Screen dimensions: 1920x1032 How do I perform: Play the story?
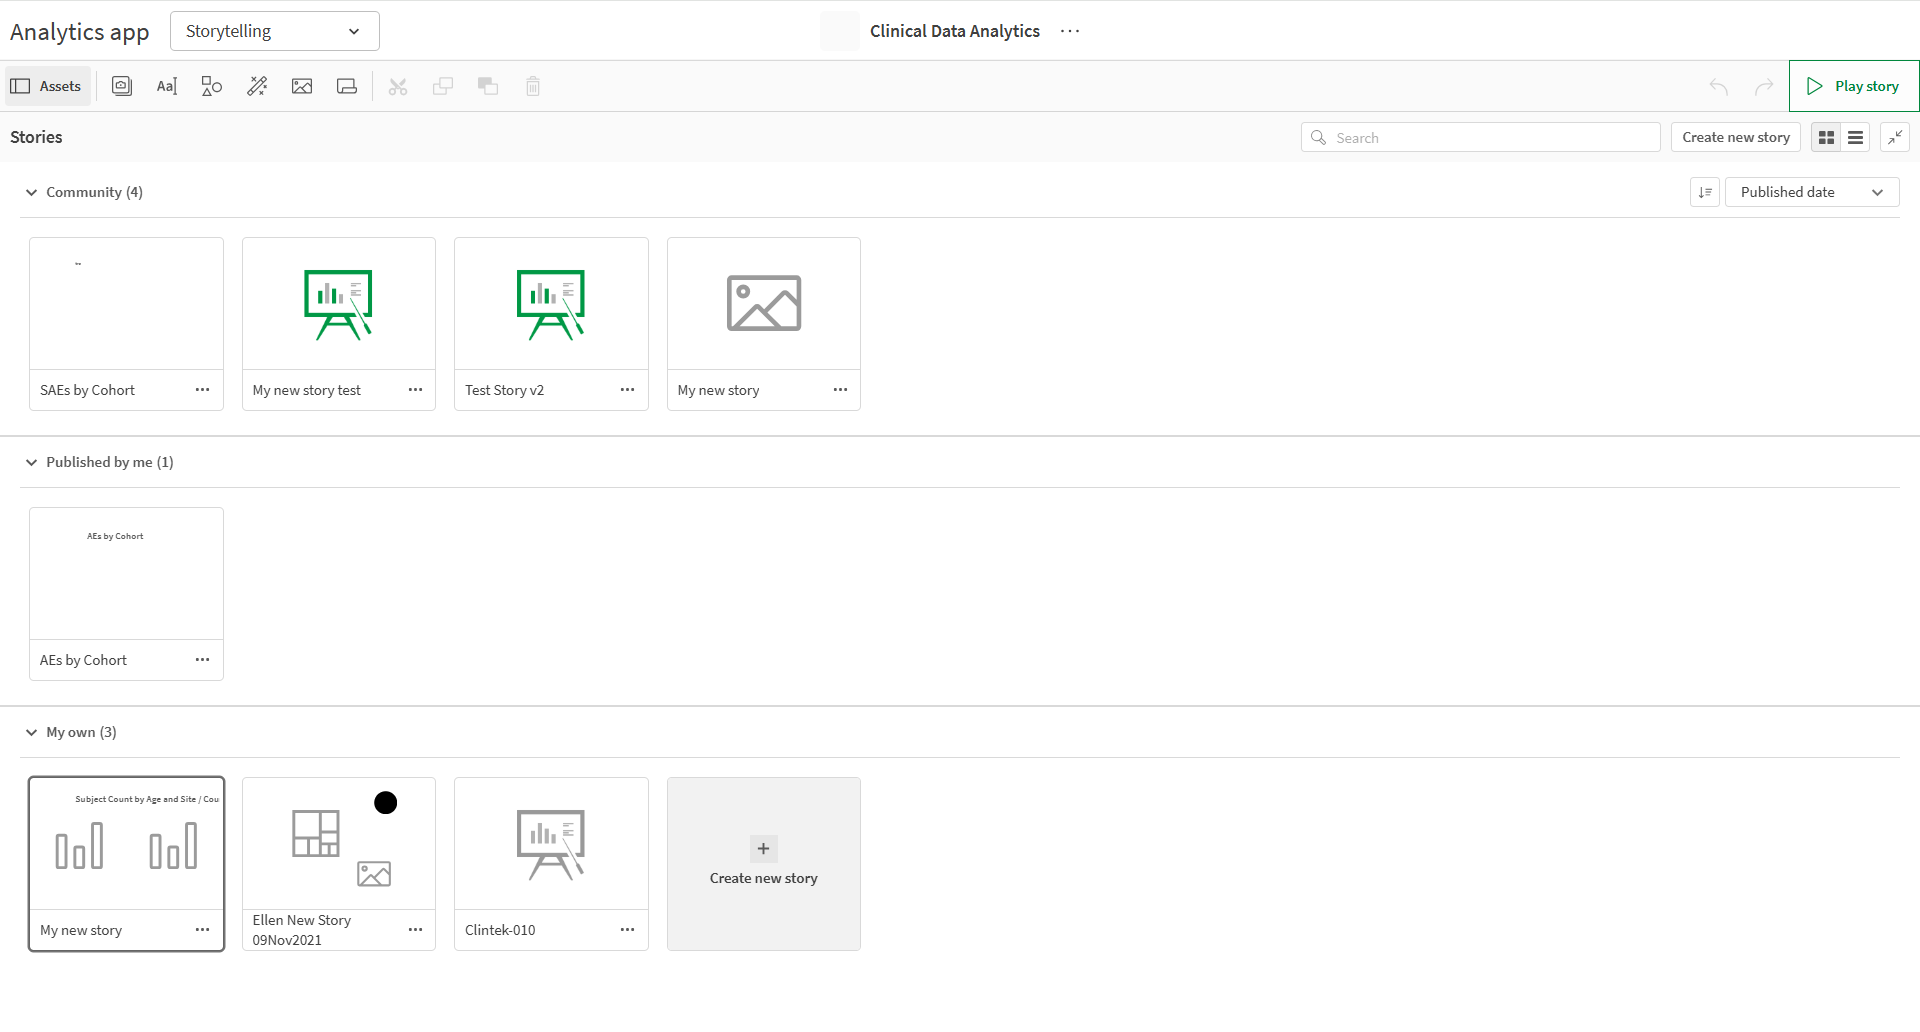1854,86
